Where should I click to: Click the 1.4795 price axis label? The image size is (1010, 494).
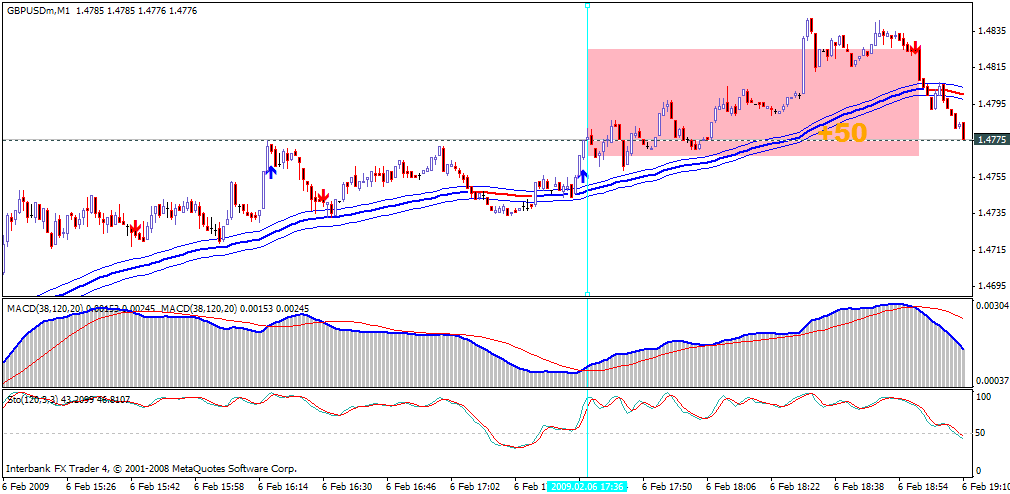pos(992,103)
